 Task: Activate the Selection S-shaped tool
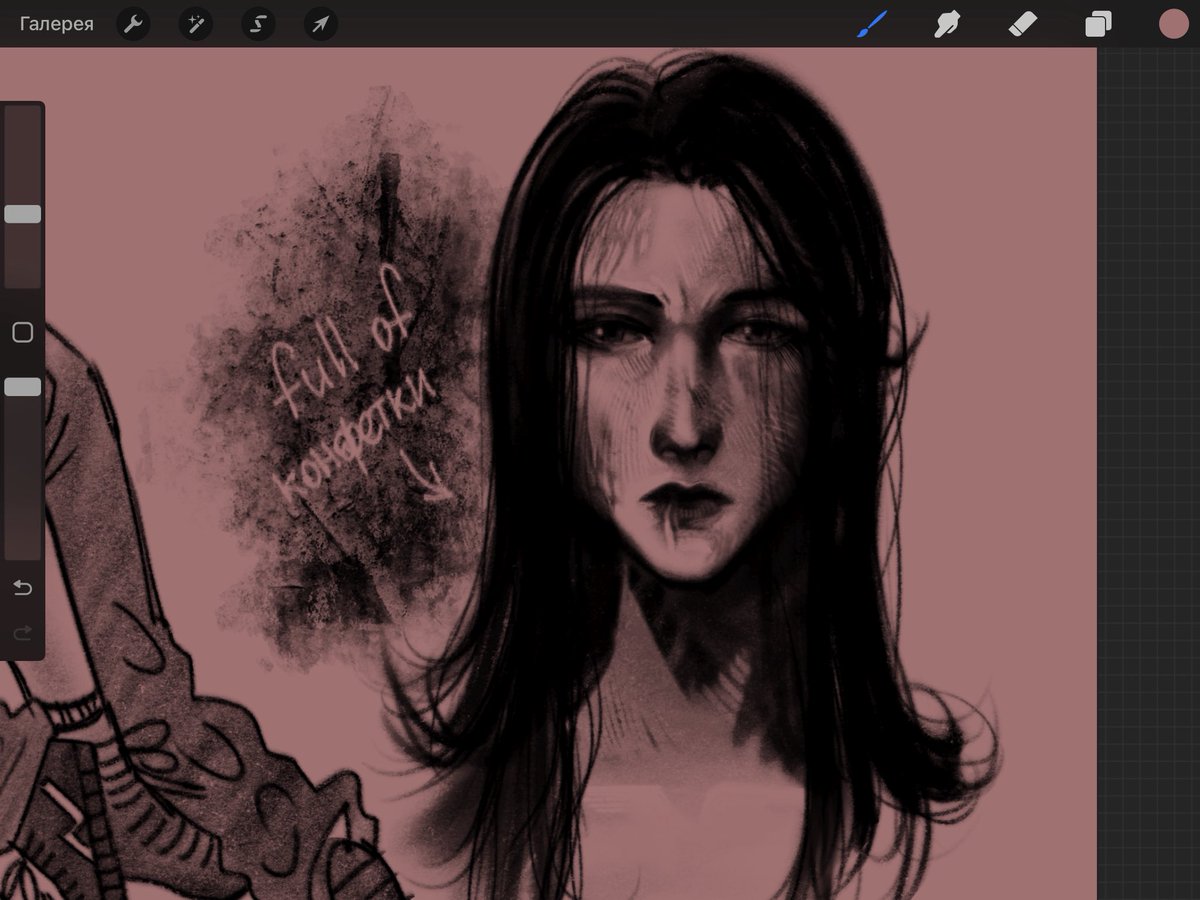[x=258, y=24]
